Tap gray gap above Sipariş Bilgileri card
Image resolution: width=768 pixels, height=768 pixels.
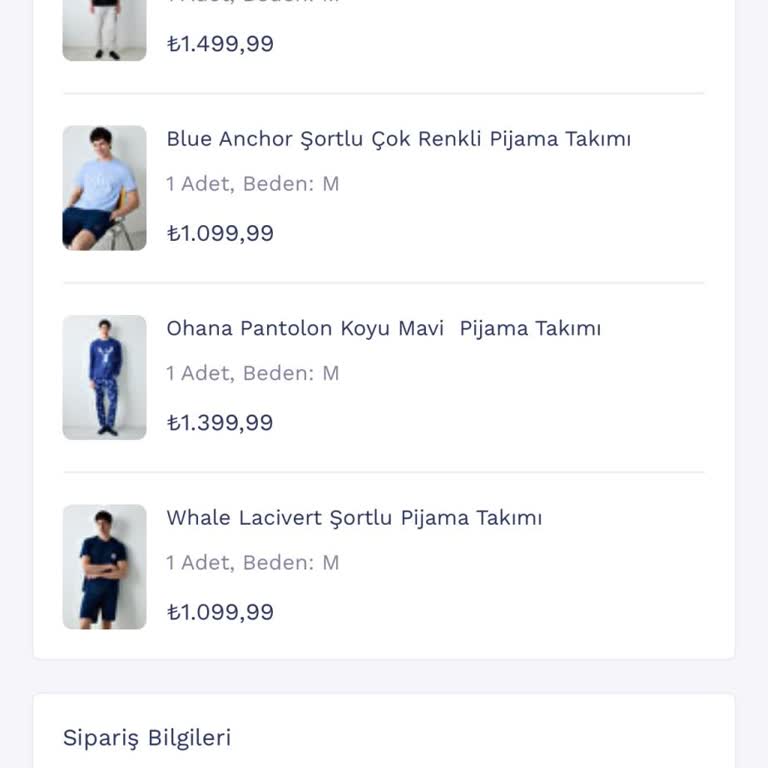384,677
